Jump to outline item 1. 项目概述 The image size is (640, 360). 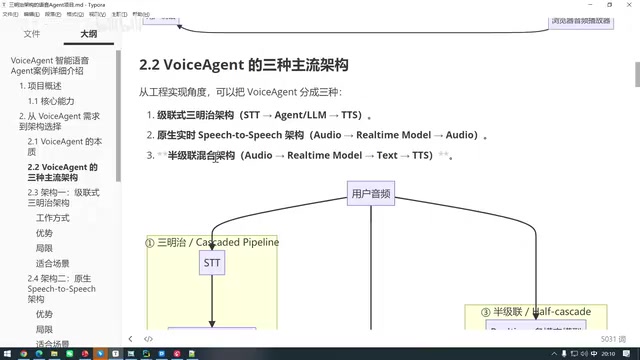click(x=40, y=86)
